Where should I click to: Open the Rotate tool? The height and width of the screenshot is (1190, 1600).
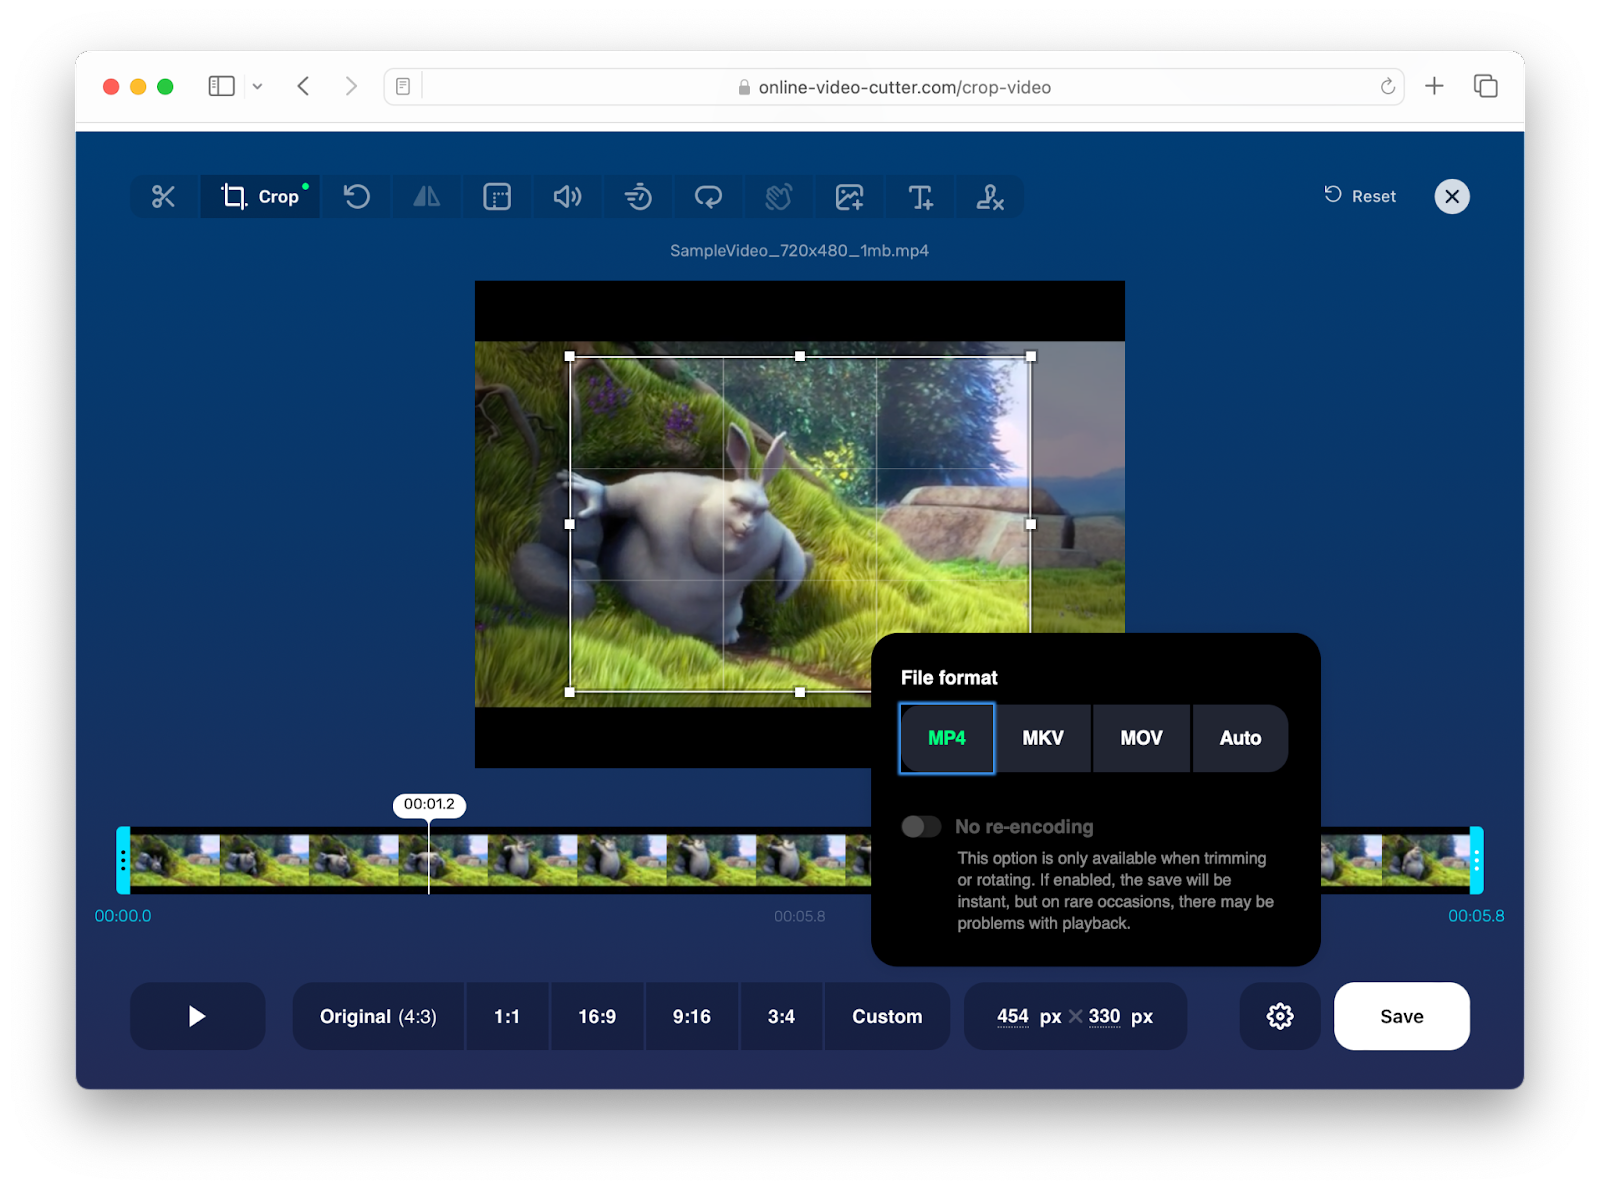coord(357,197)
